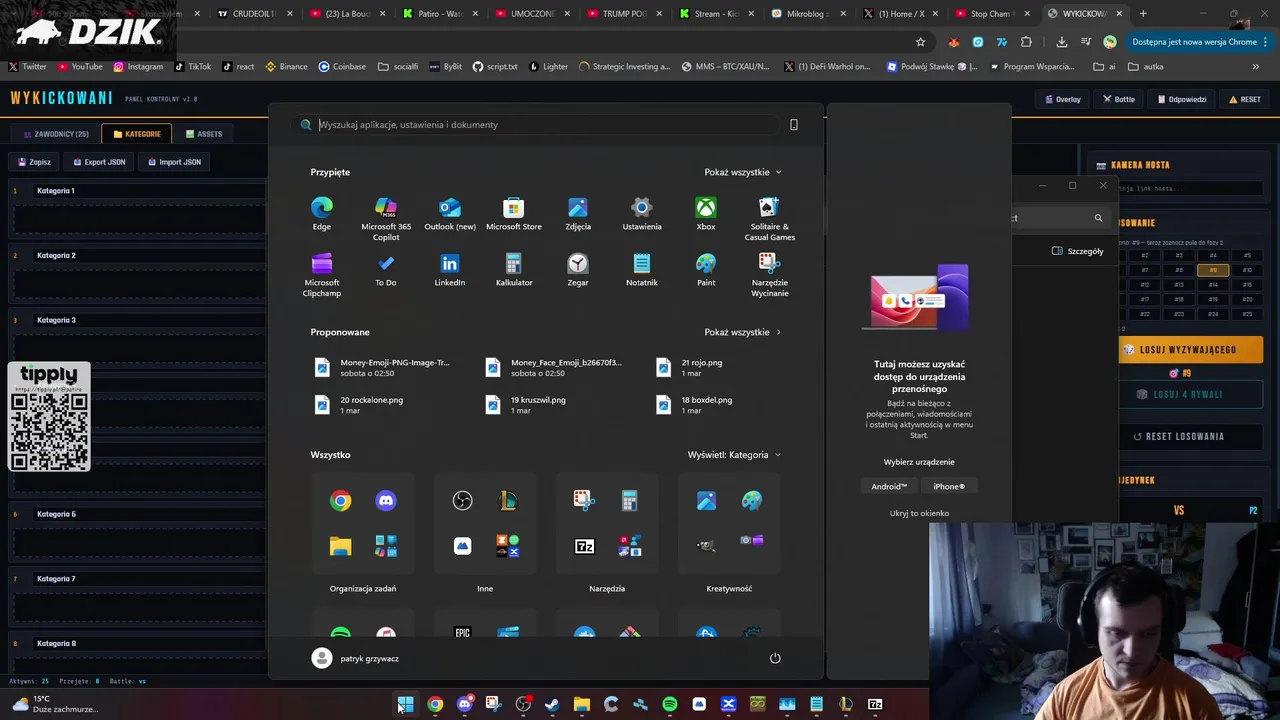Click the Szczegóły details toggle in background window
The width and height of the screenshot is (1280, 720).
[1078, 251]
